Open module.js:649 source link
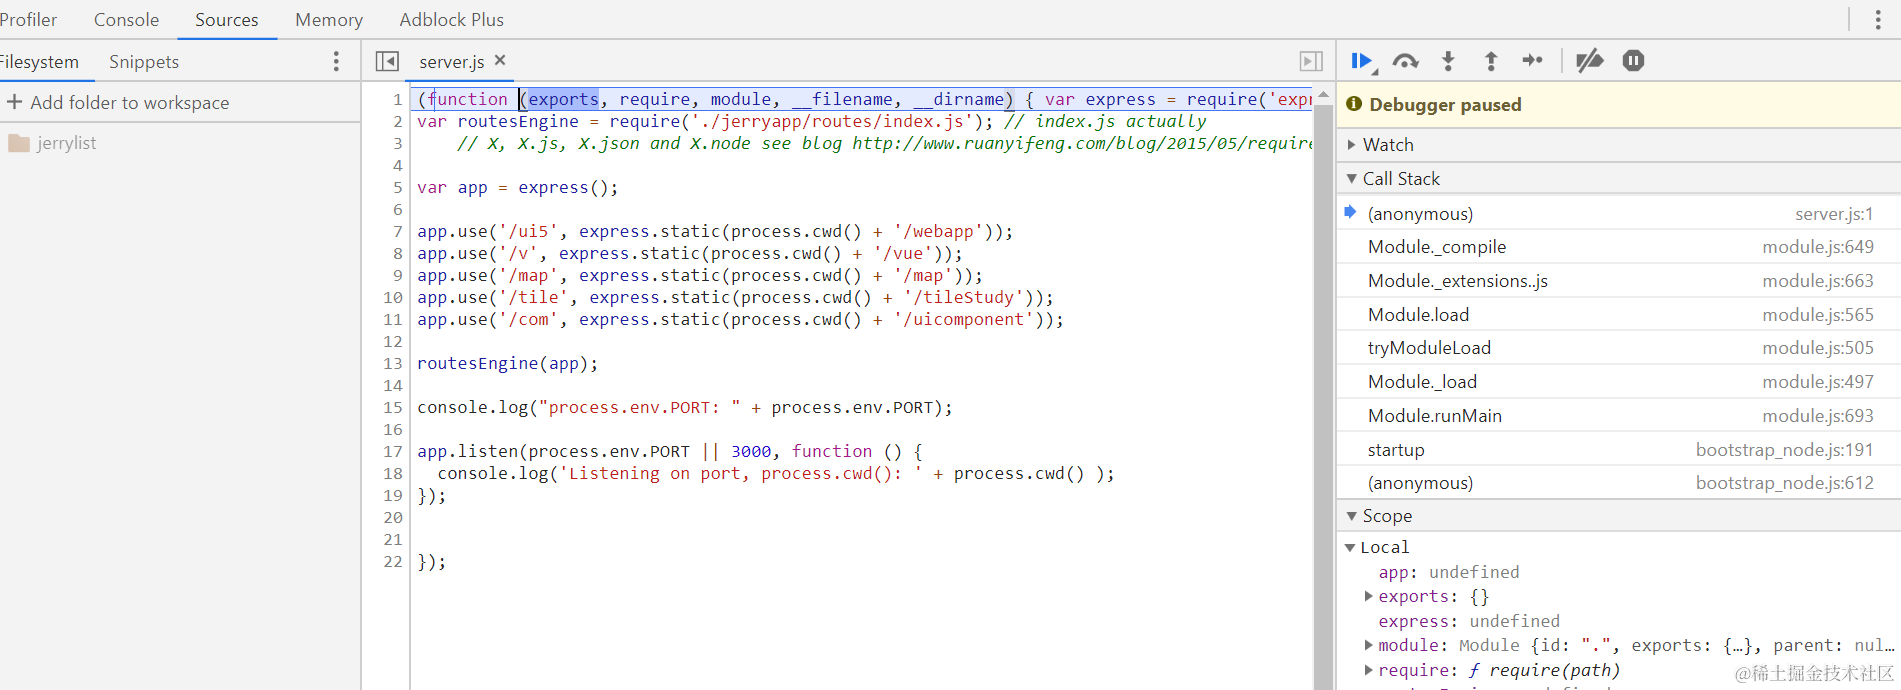The height and width of the screenshot is (690, 1901). pyautogui.click(x=1818, y=247)
